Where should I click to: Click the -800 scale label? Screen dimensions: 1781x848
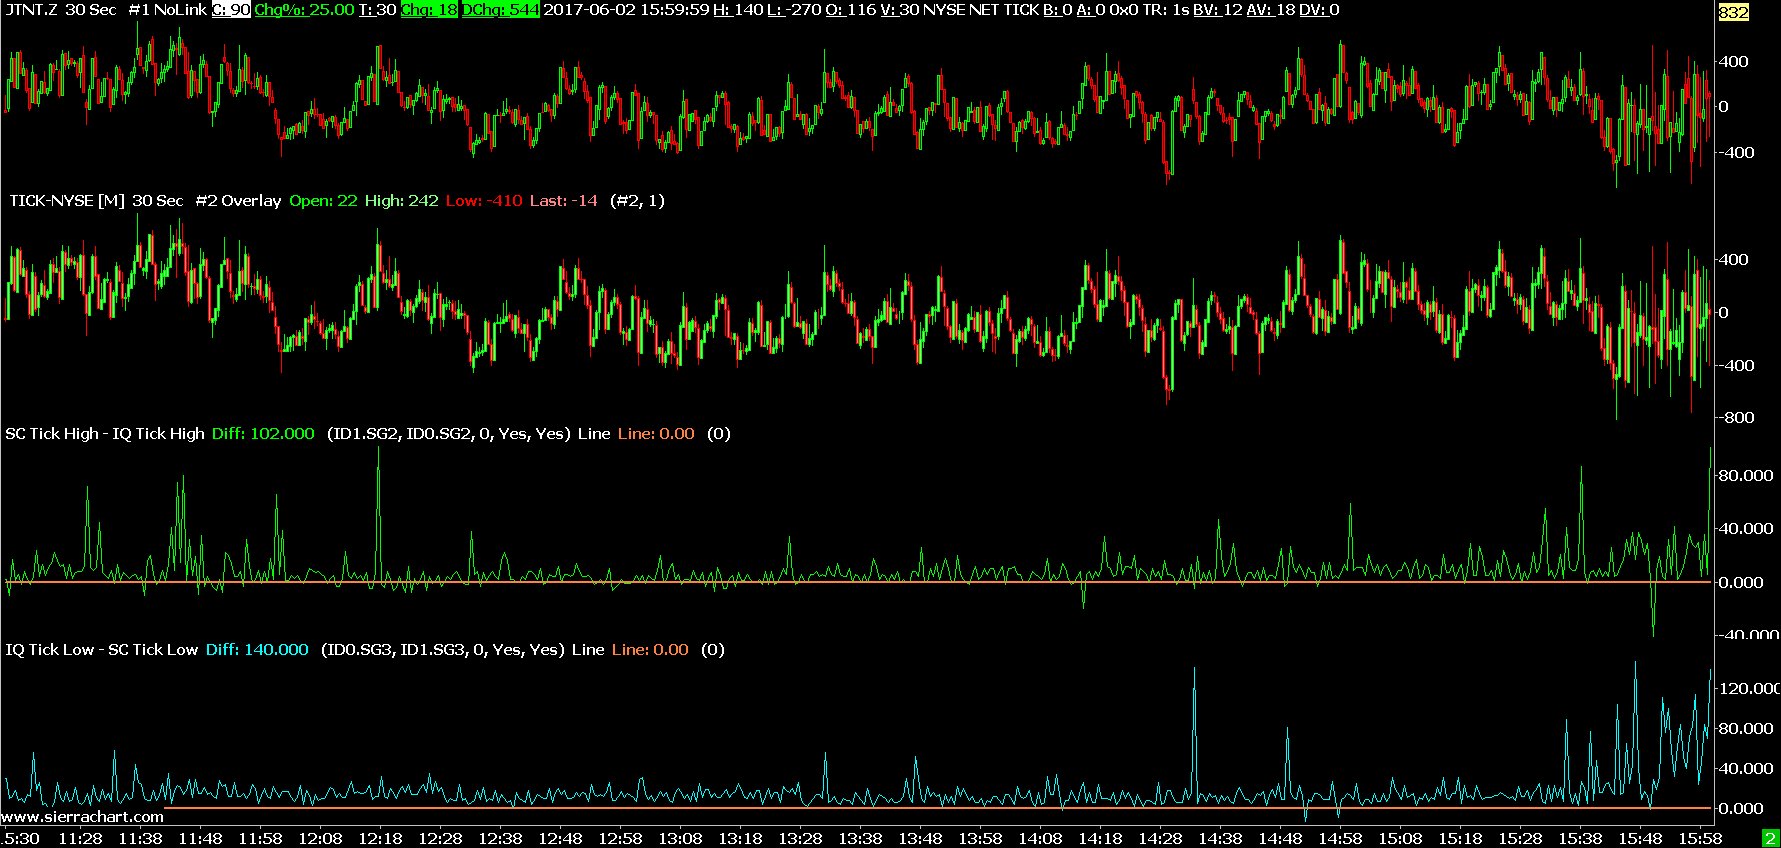click(x=1735, y=418)
